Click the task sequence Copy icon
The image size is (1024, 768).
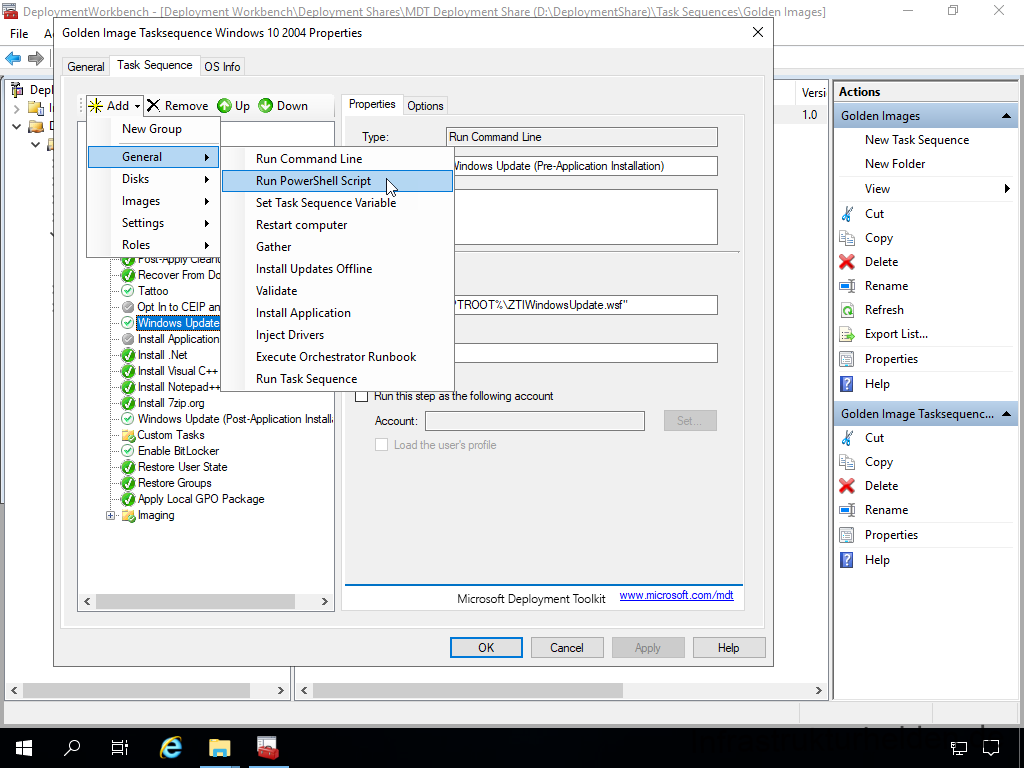tap(847, 462)
